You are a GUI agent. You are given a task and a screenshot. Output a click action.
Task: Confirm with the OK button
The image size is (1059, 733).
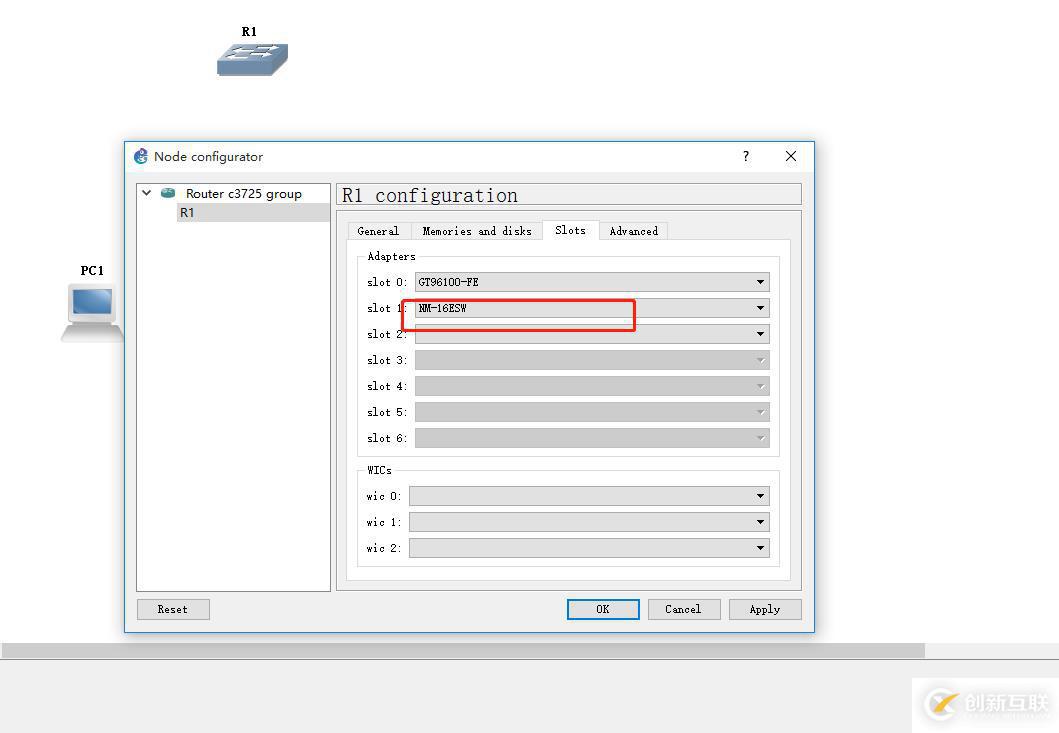(x=603, y=609)
